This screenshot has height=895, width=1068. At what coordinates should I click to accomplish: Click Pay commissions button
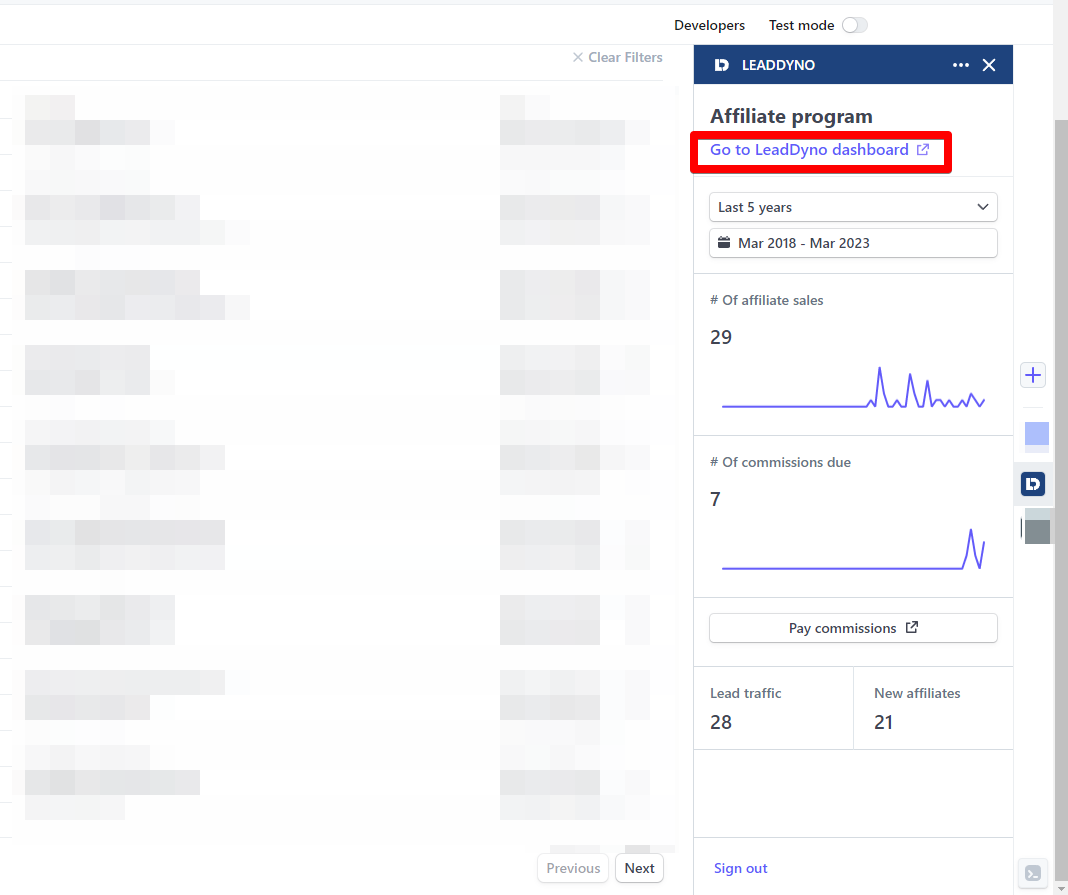click(853, 628)
